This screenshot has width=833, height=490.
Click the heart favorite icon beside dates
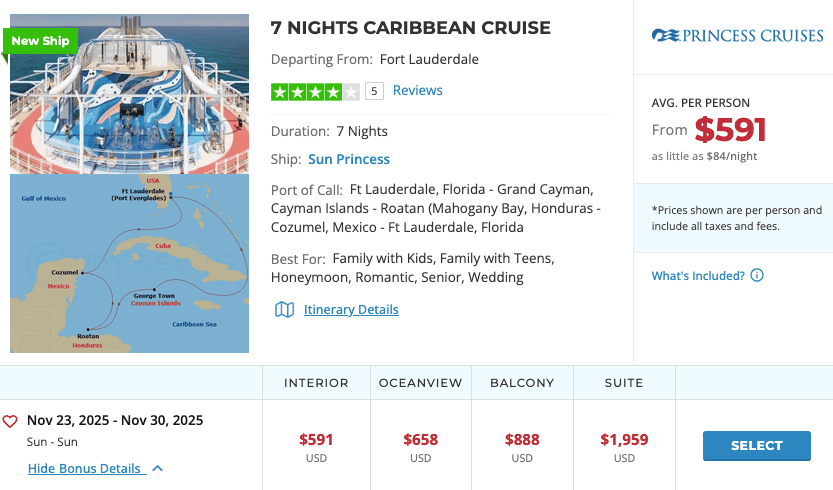click(x=10, y=421)
